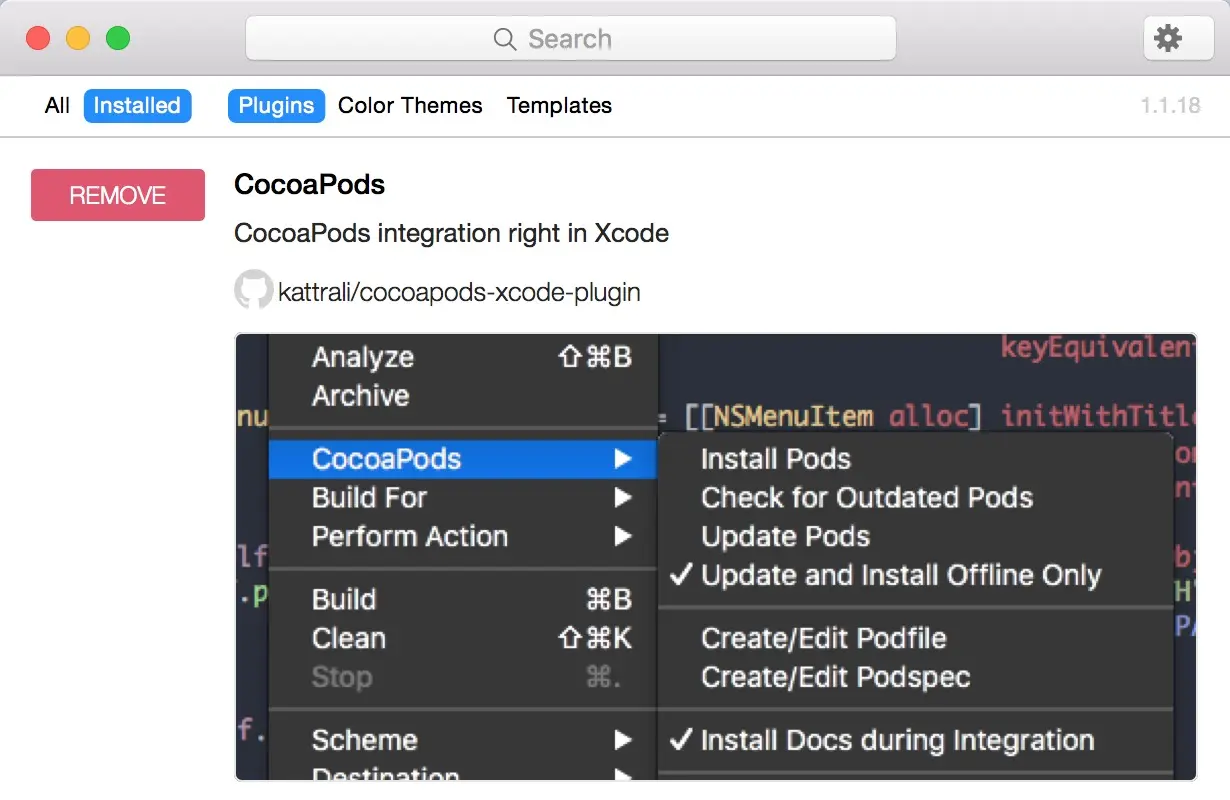The width and height of the screenshot is (1230, 800).
Task: Click the CocoaPods plugin screenshot preview
Action: click(716, 557)
